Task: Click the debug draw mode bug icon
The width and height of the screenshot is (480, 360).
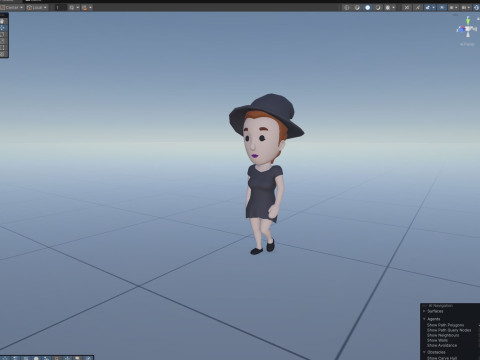Action: click(387, 7)
